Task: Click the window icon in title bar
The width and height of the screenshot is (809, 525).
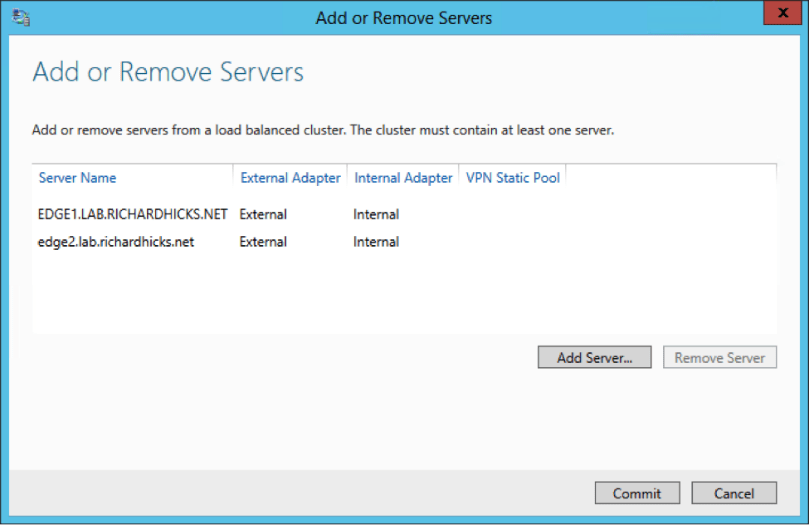Action: 20,17
